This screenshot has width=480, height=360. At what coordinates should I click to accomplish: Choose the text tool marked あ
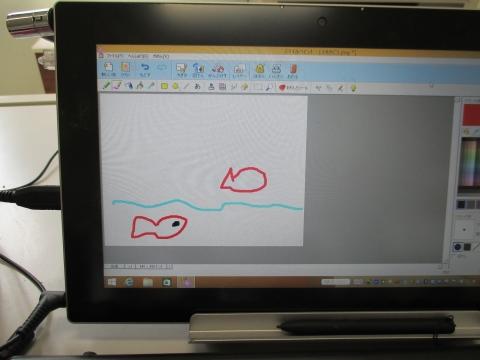pos(197,87)
